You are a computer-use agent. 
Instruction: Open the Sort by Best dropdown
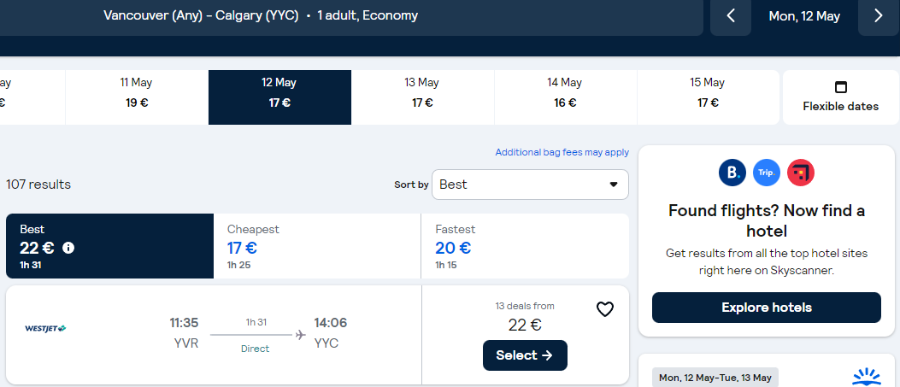point(530,184)
